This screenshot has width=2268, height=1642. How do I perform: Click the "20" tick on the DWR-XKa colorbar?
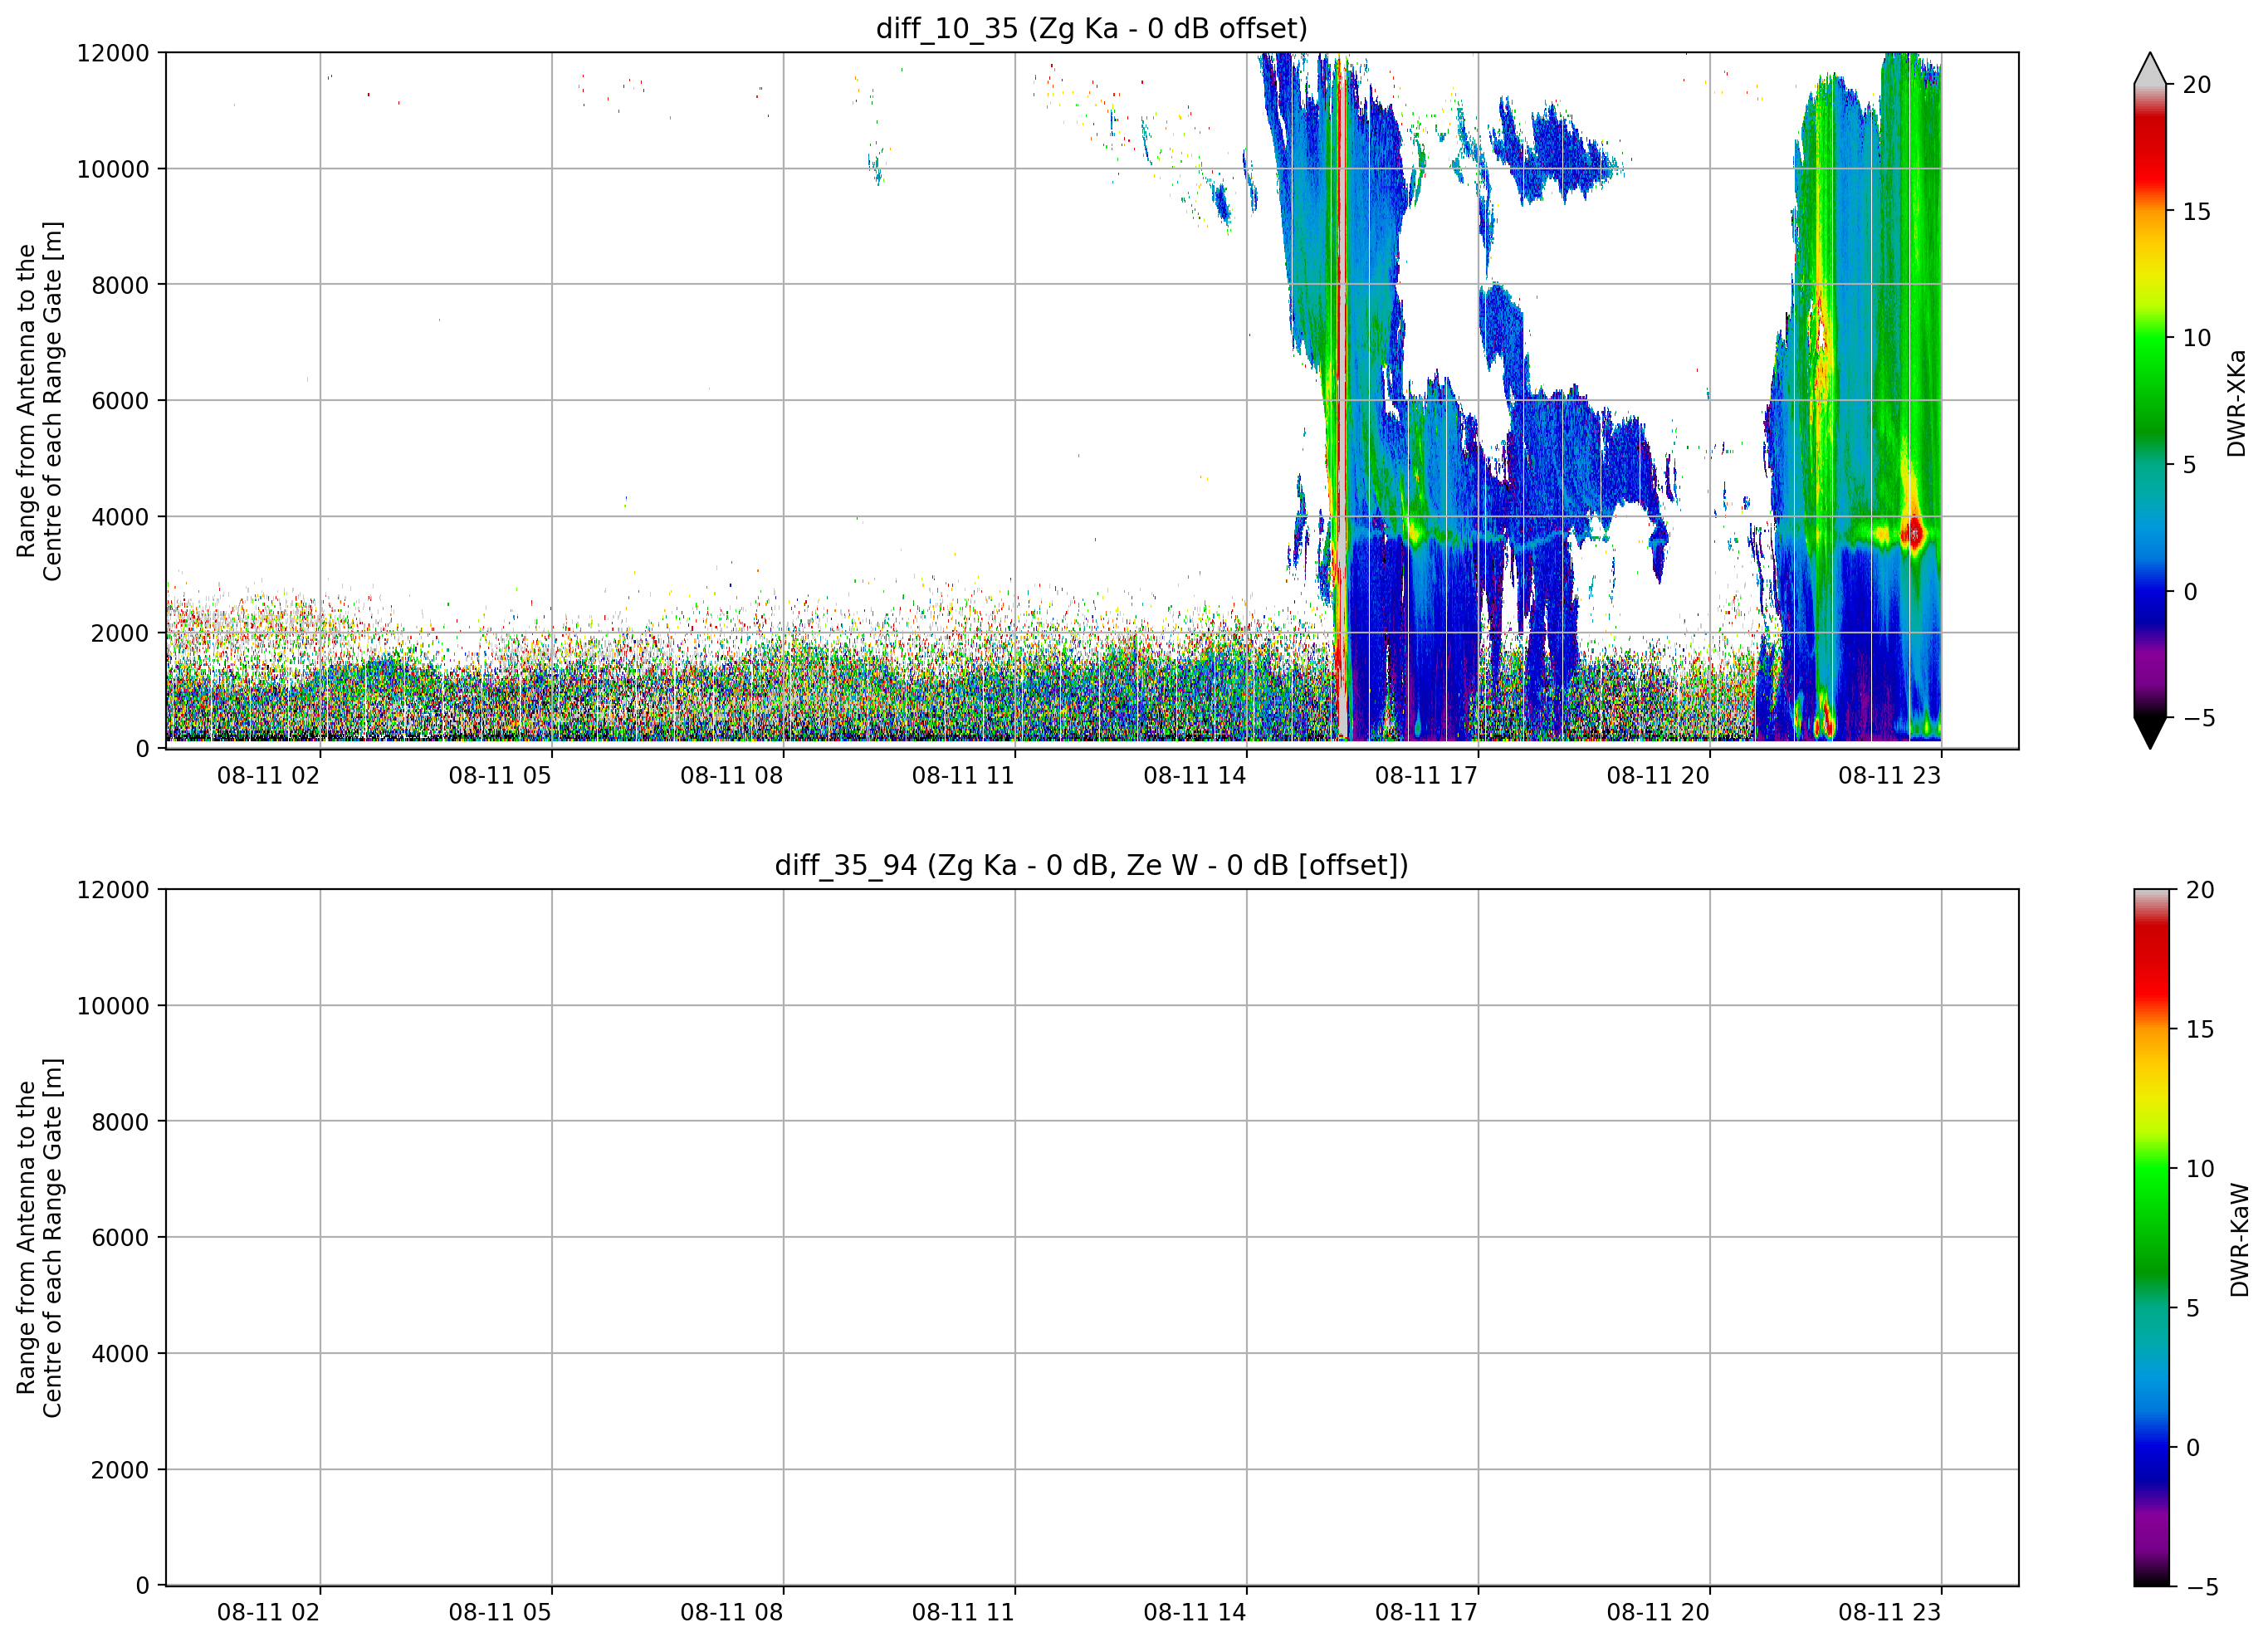(x=2197, y=85)
